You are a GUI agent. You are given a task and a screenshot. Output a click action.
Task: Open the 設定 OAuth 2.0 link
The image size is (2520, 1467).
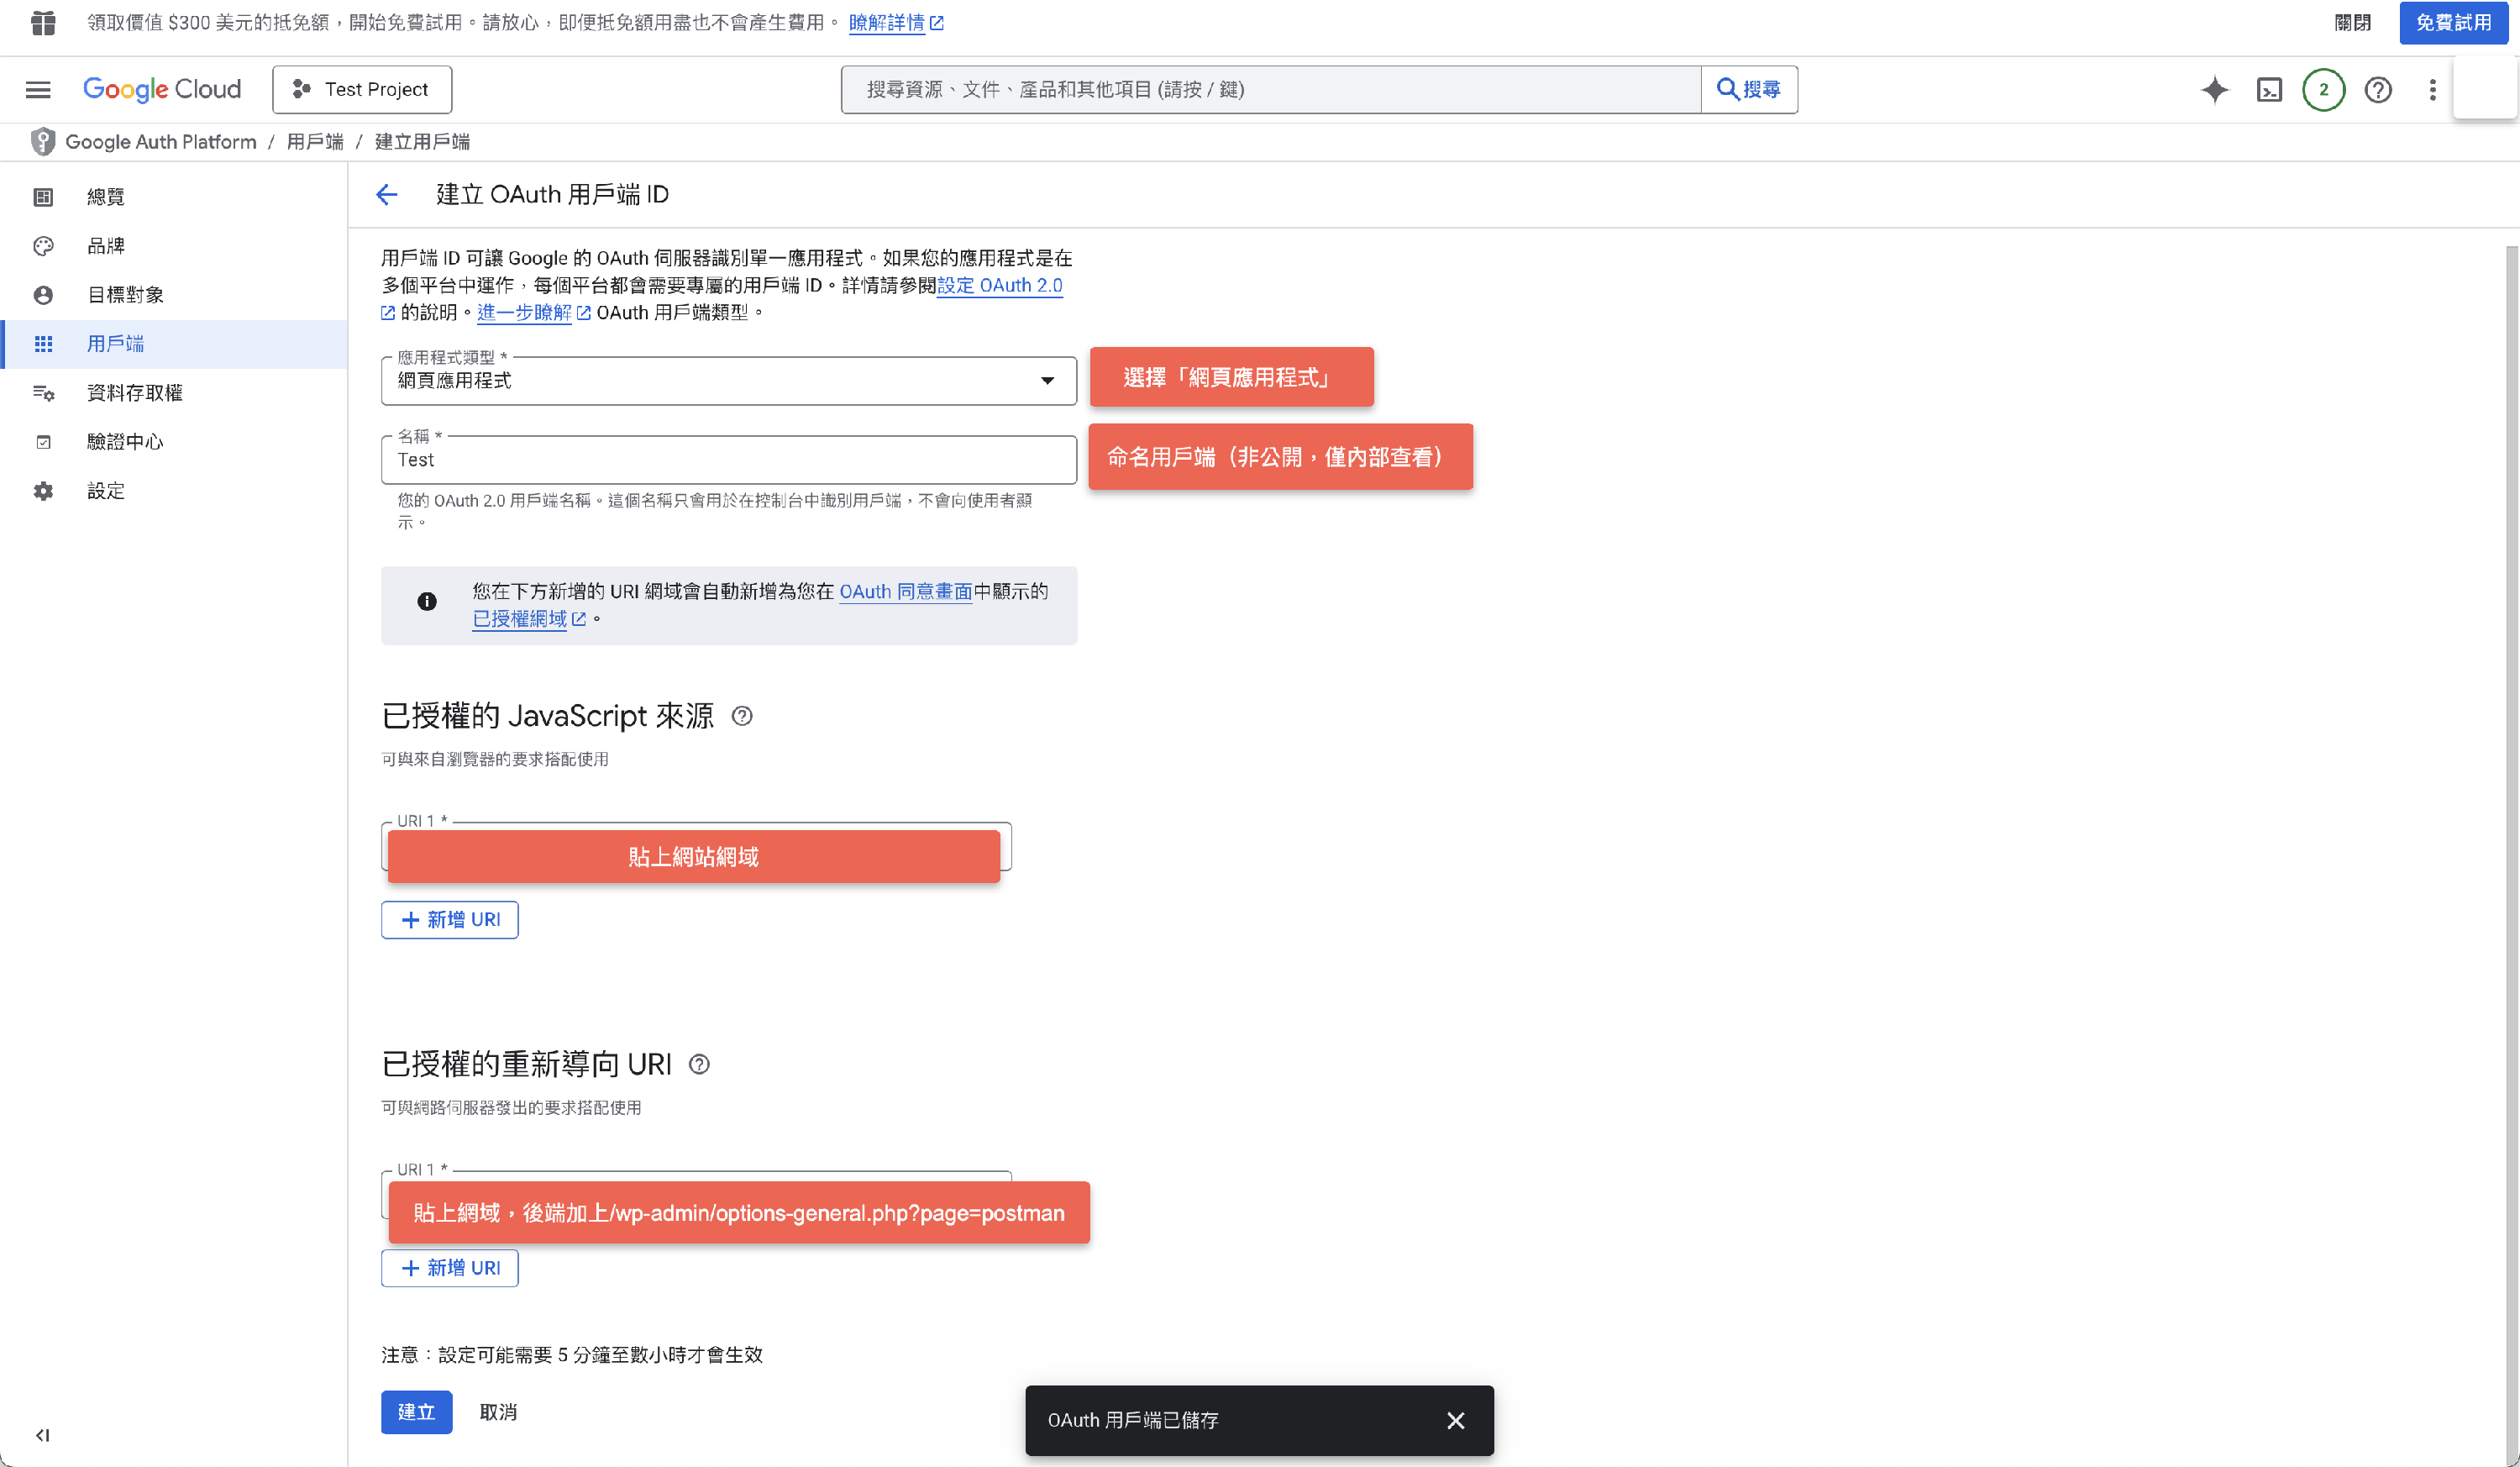coord(999,286)
